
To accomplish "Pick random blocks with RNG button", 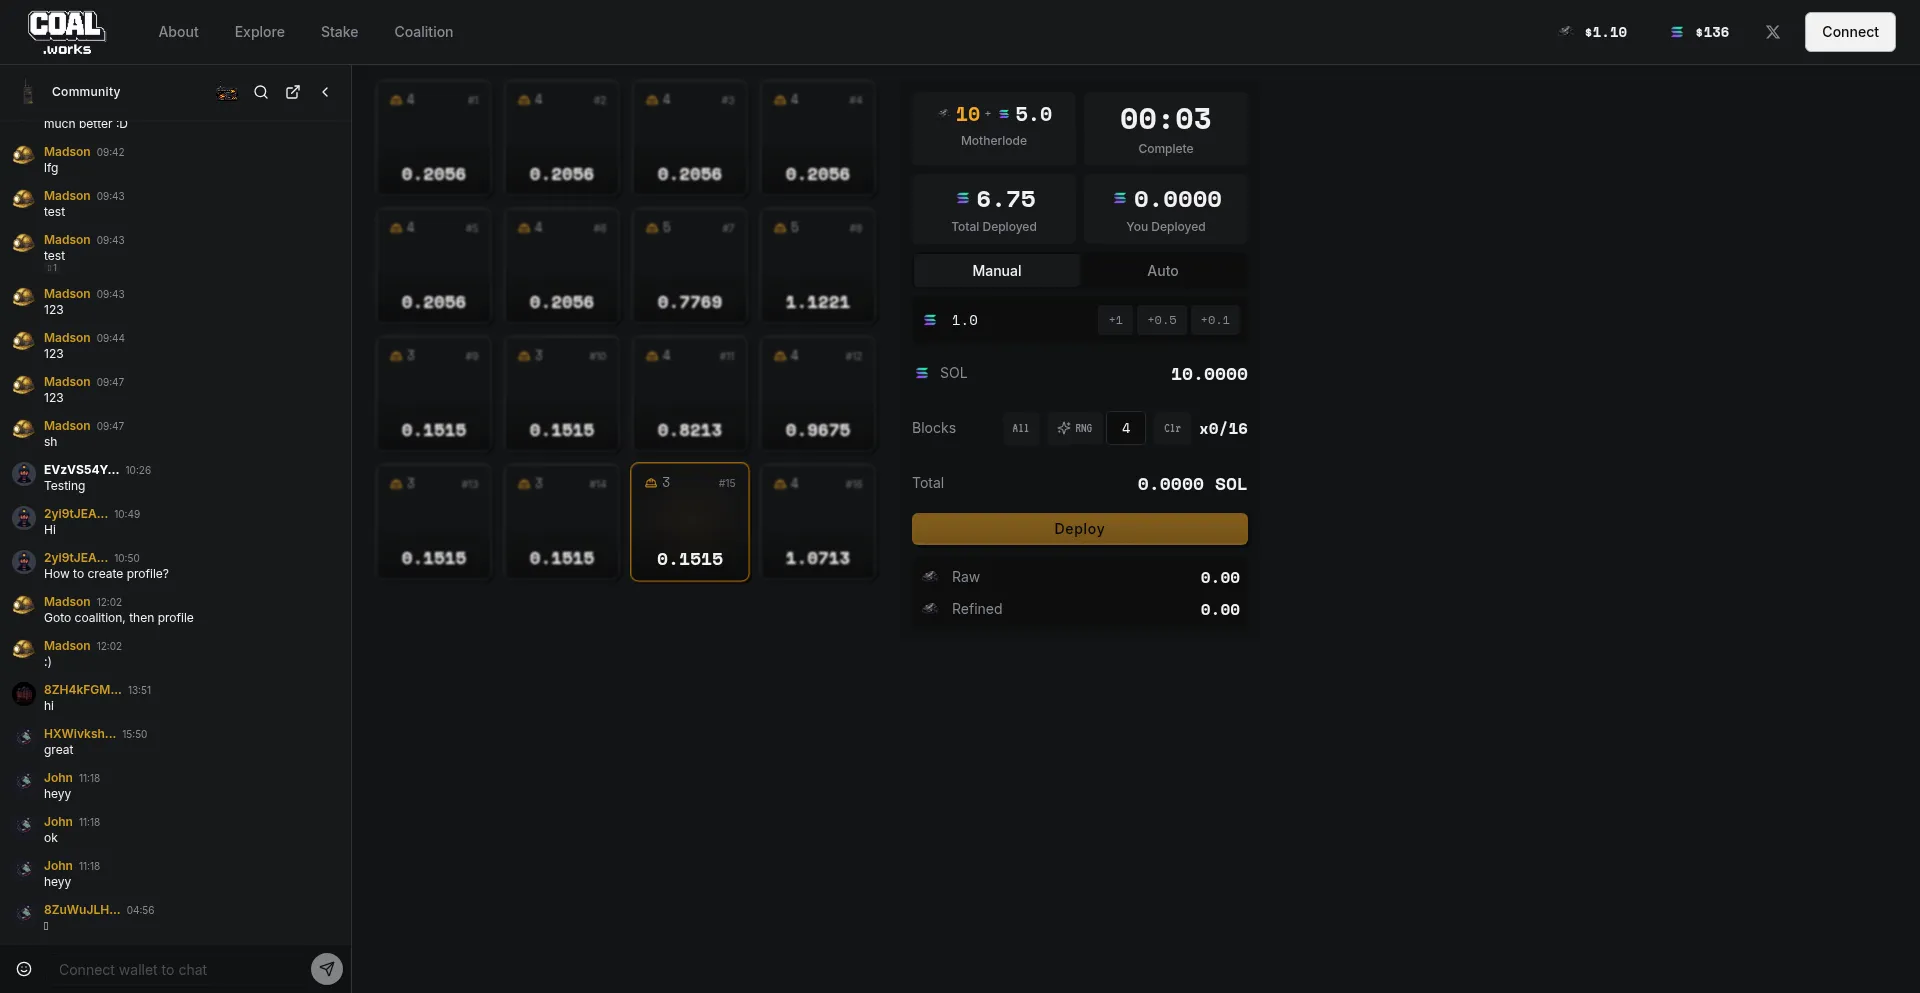I will point(1075,428).
